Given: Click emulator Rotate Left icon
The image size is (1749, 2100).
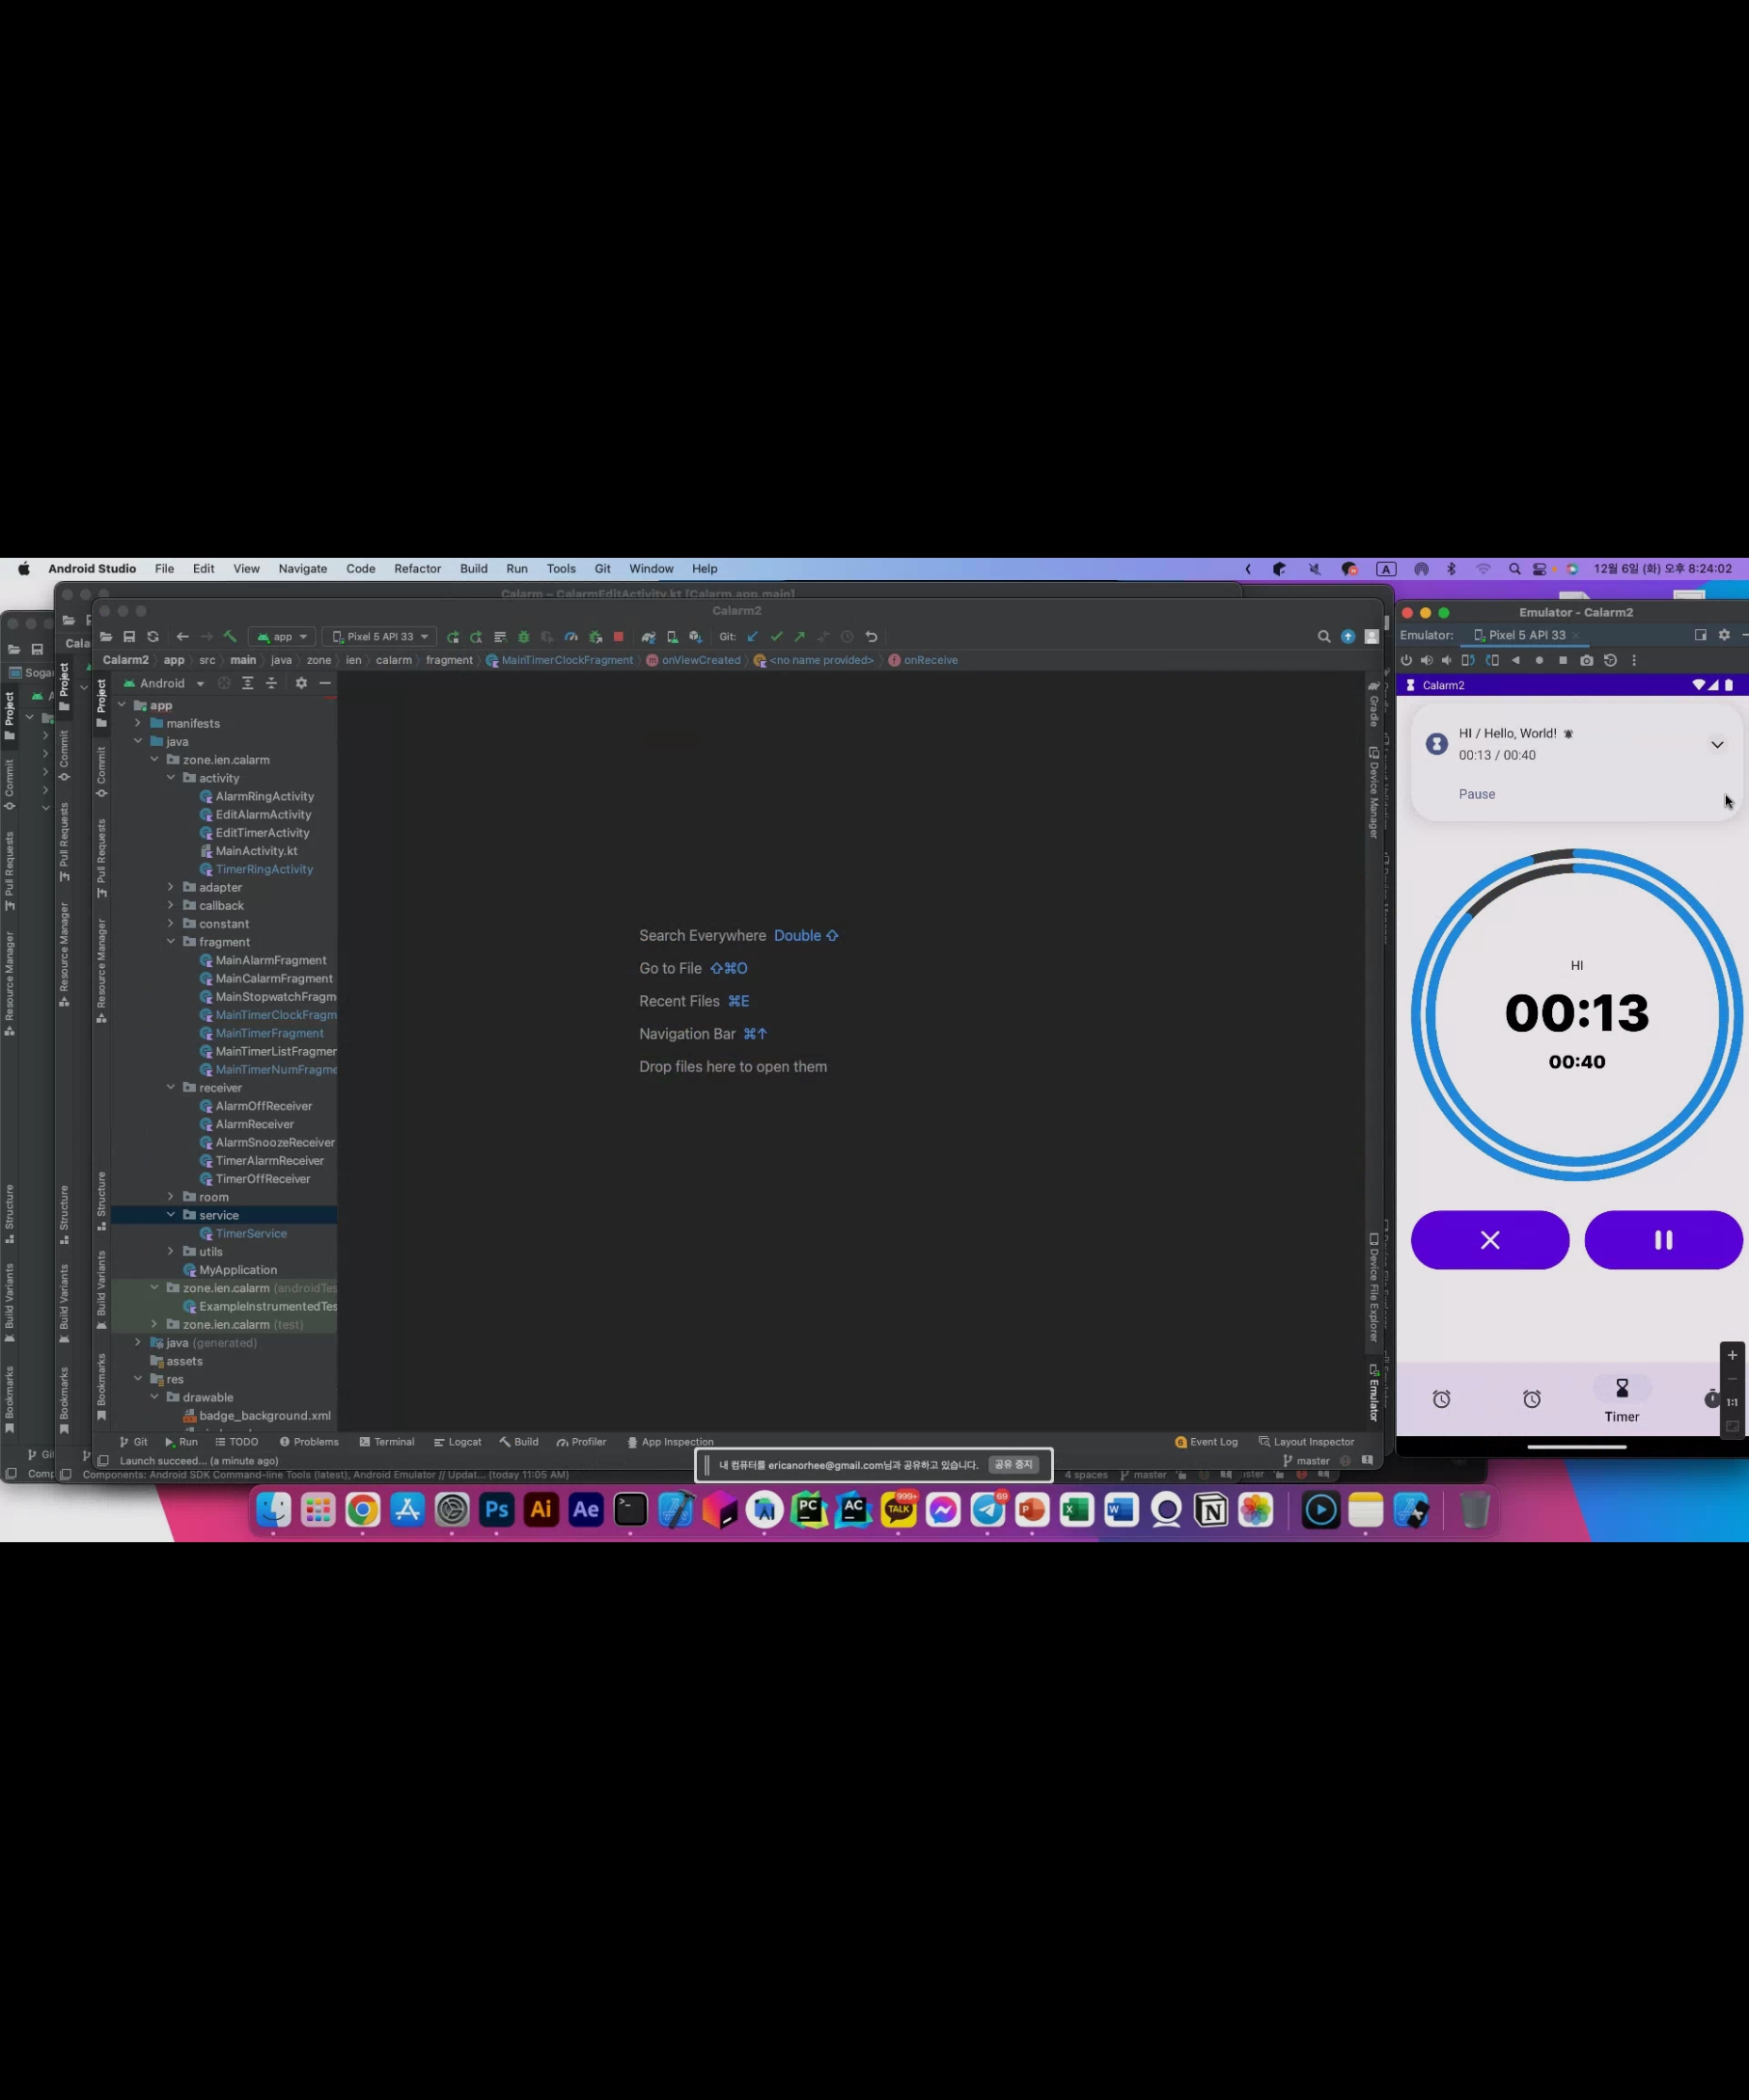Looking at the screenshot, I should [x=1468, y=660].
